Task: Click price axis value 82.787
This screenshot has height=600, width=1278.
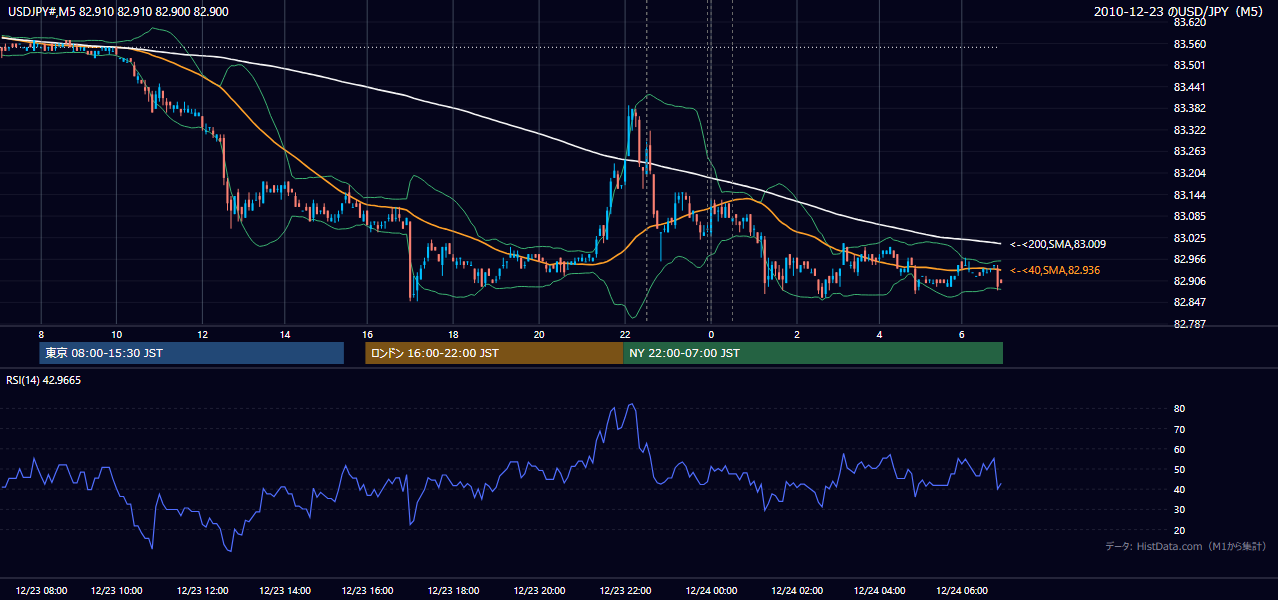Action: tap(1188, 323)
